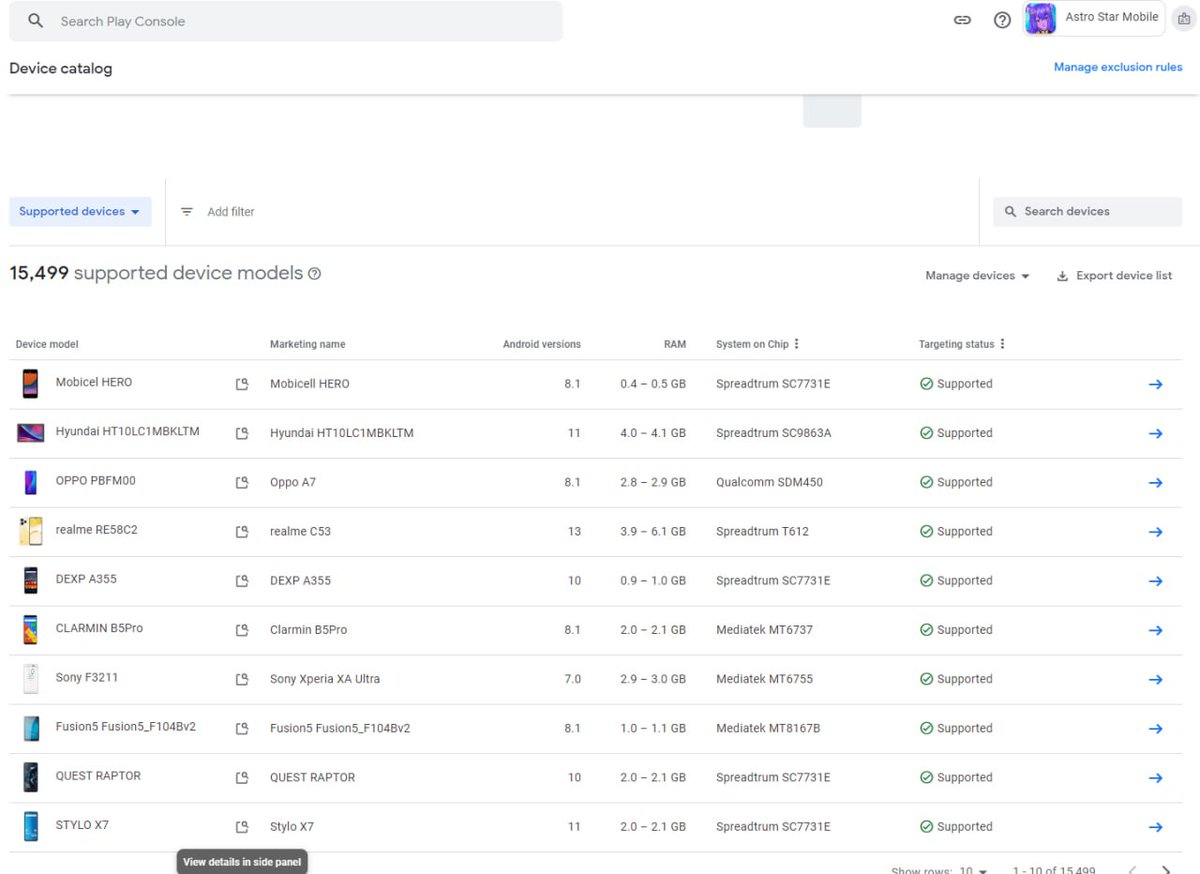Open side panel details for OPPO PBFM00
The width and height of the screenshot is (1200, 874).
pyautogui.click(x=241, y=482)
